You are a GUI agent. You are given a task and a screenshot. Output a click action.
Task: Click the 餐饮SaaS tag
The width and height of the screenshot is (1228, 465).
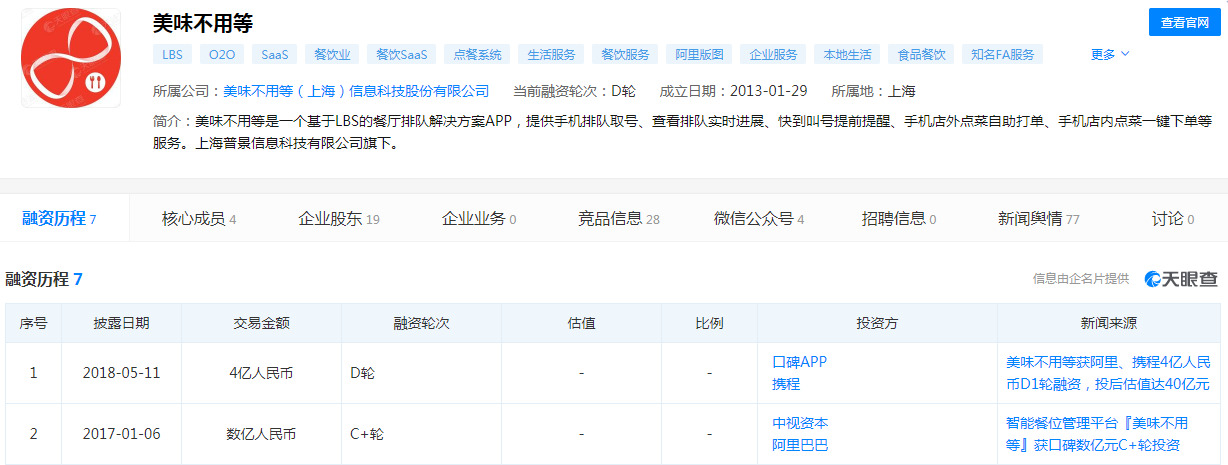[402, 54]
